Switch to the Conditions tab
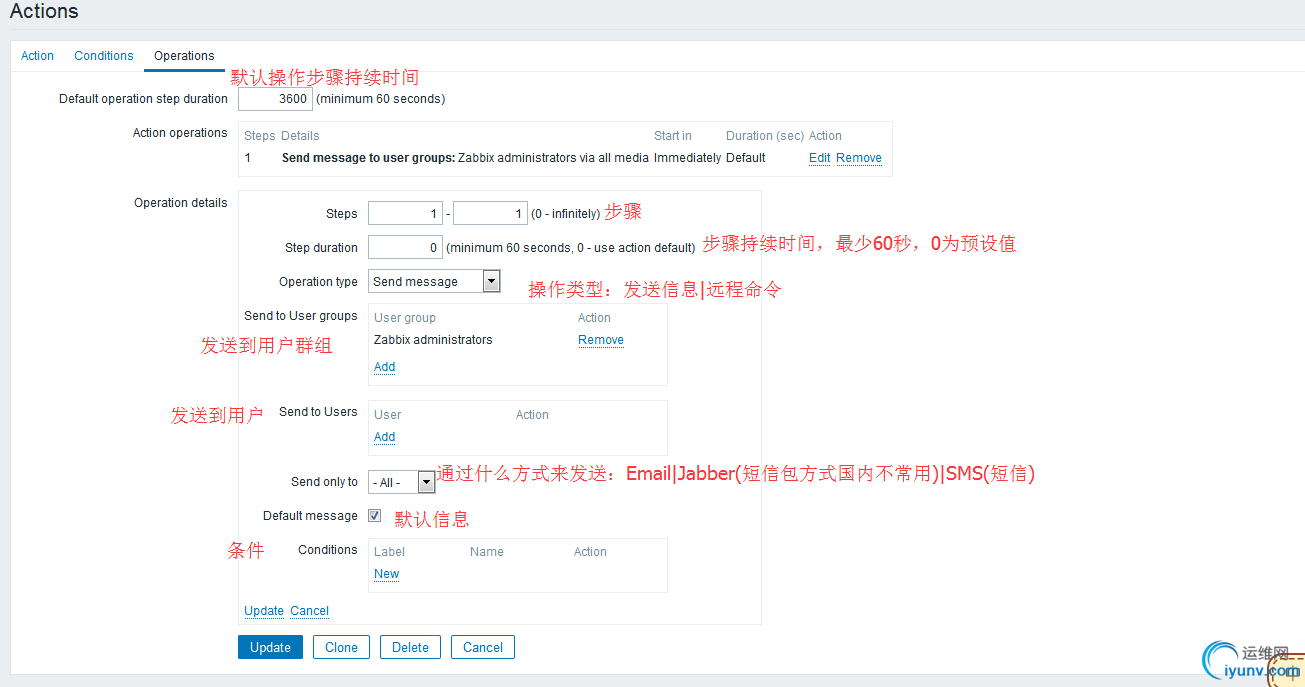The image size is (1305, 687). (104, 56)
